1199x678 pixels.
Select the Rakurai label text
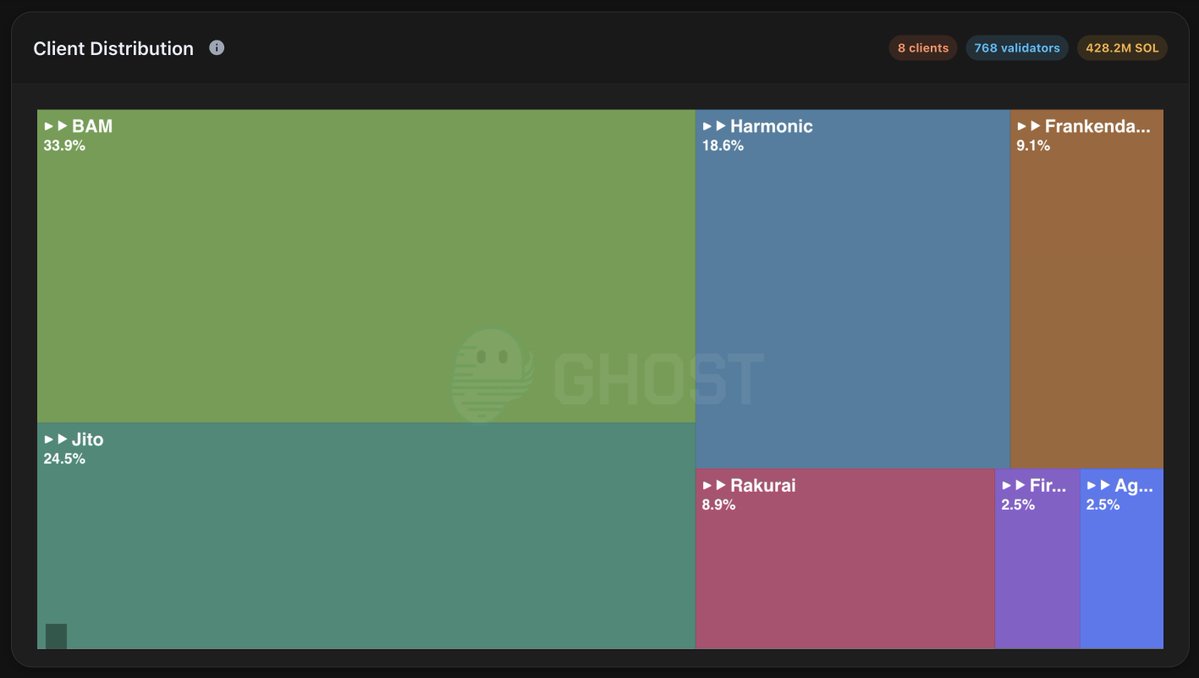(x=763, y=485)
